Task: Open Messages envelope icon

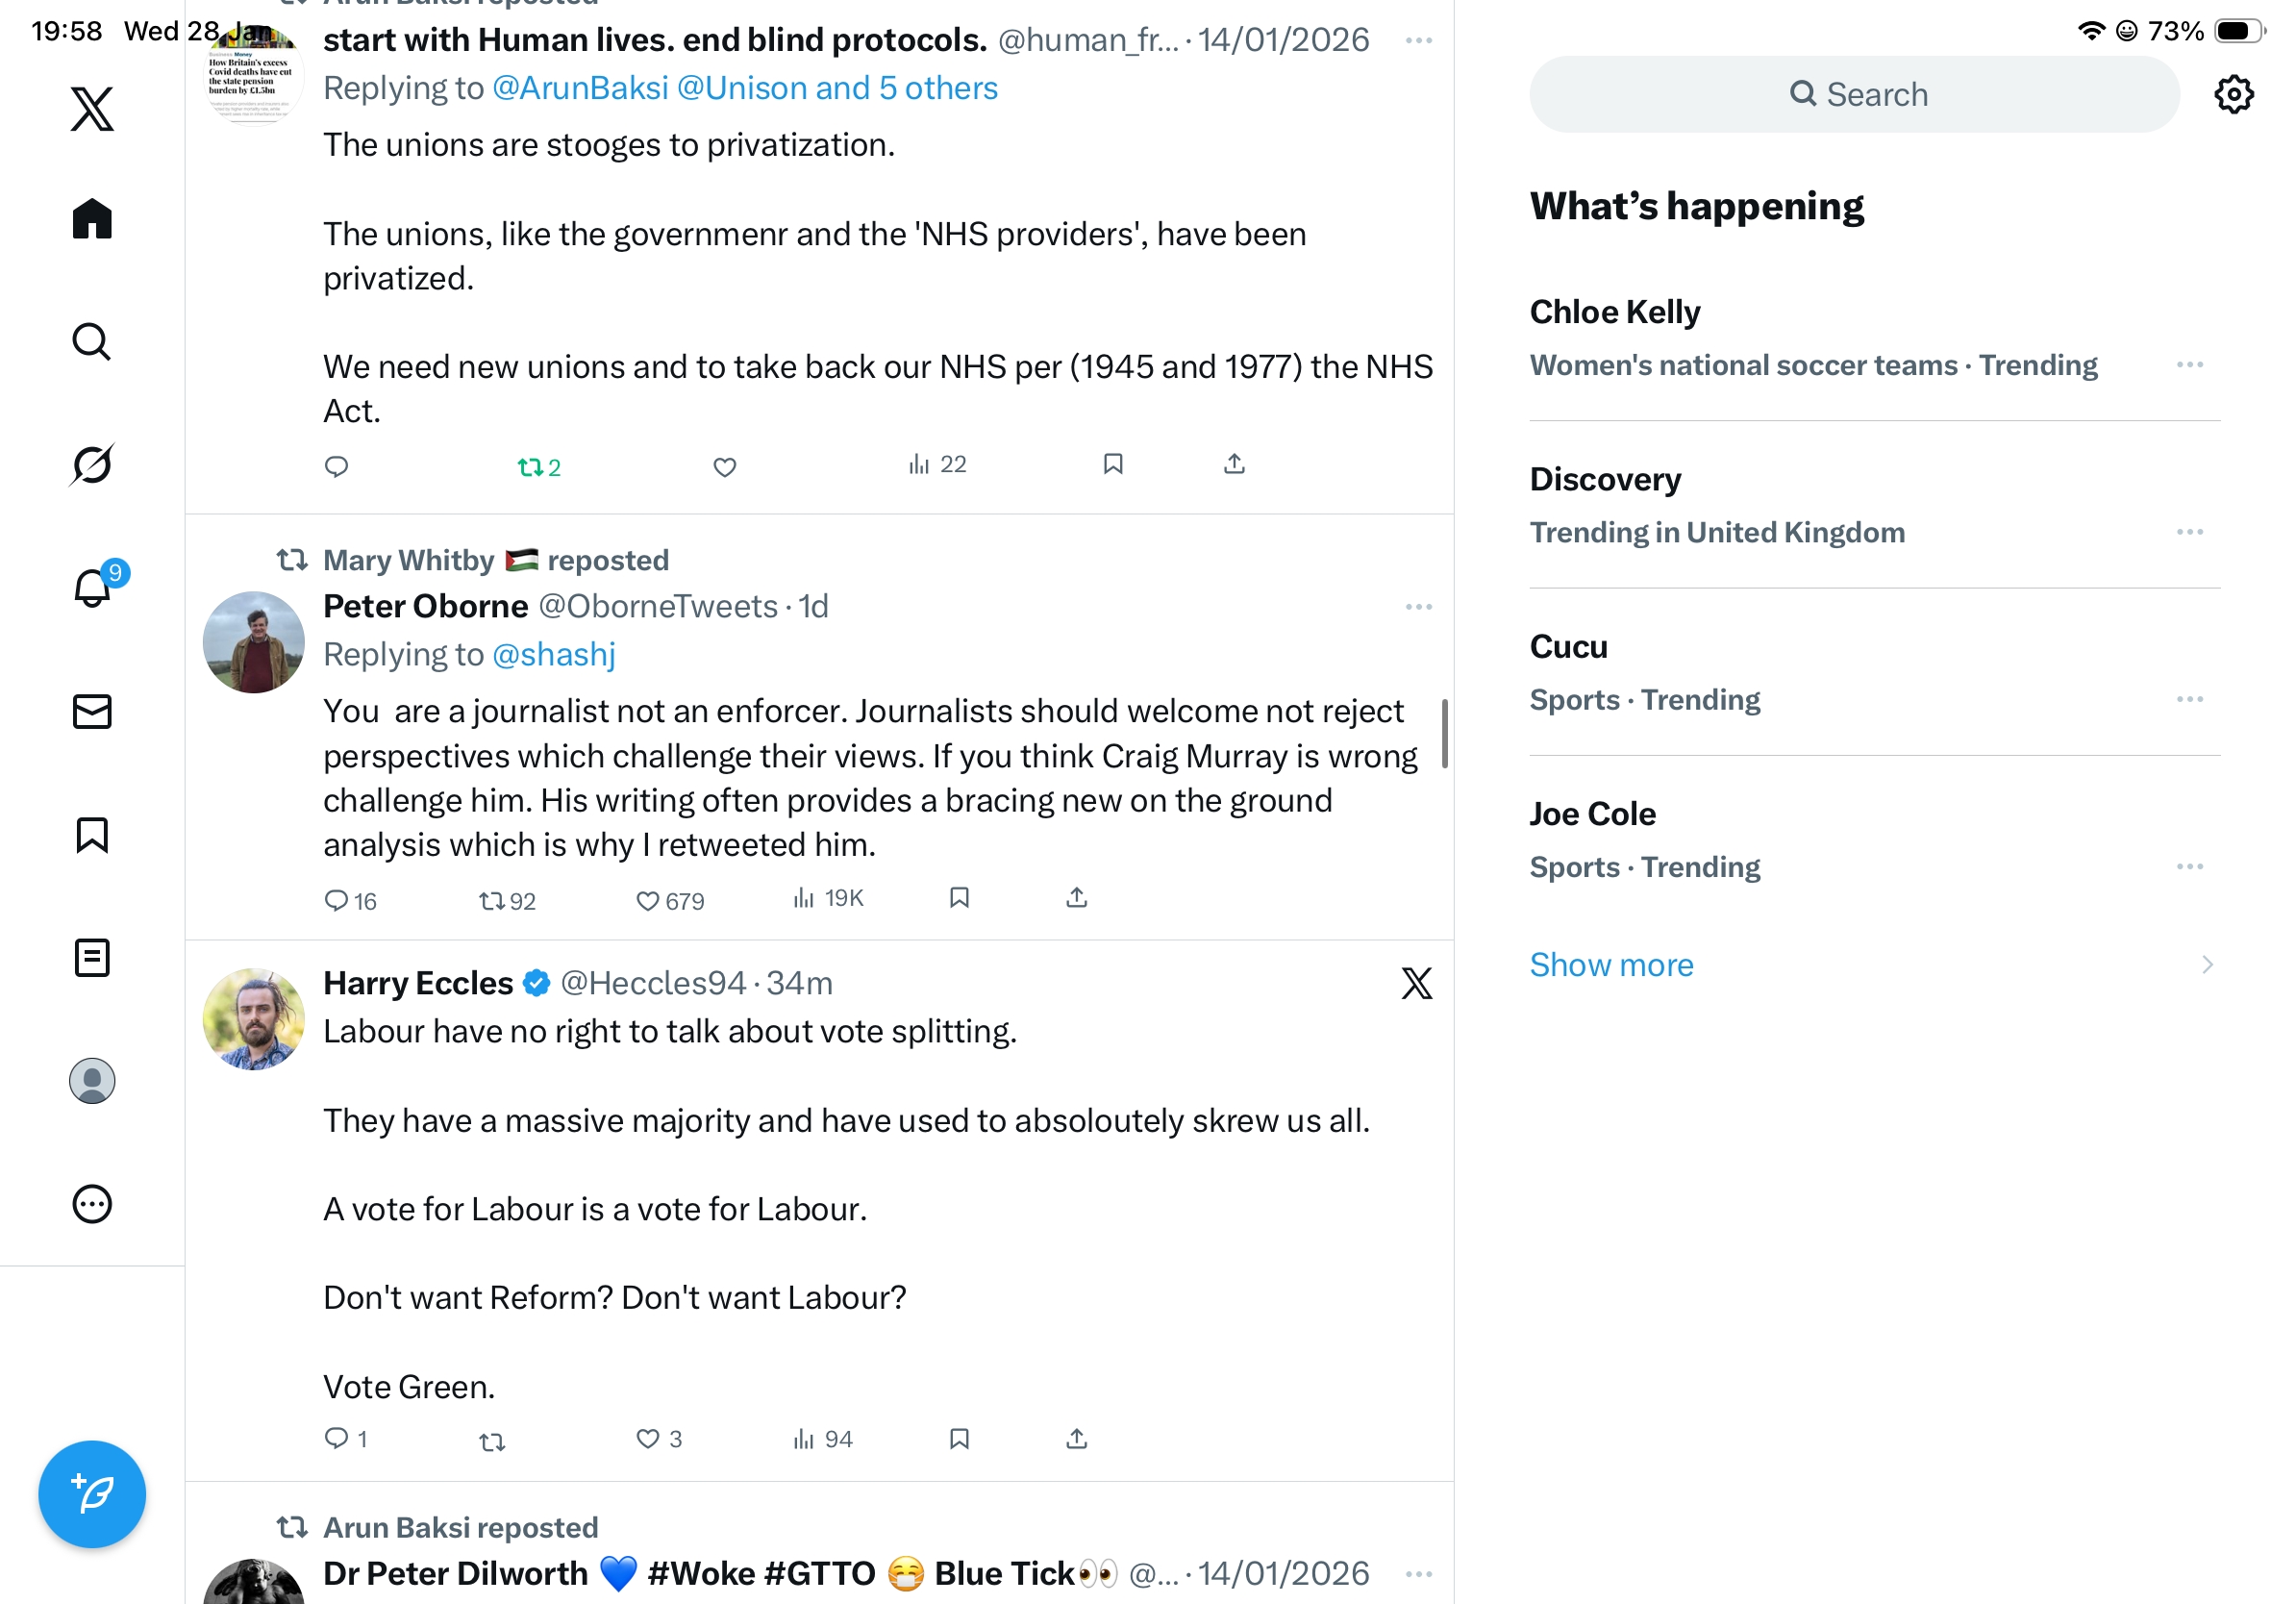Action: [x=92, y=711]
